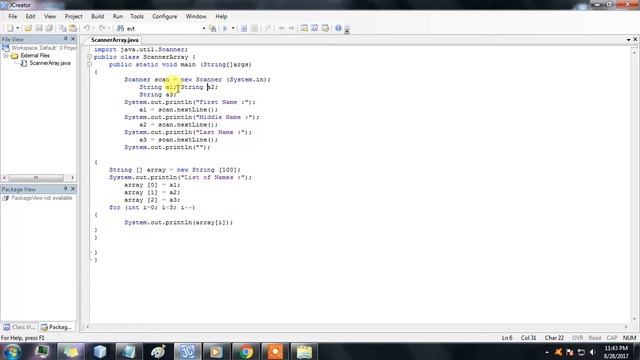The height and width of the screenshot is (360, 640).
Task: Click the Windows Start button
Action: [12, 352]
